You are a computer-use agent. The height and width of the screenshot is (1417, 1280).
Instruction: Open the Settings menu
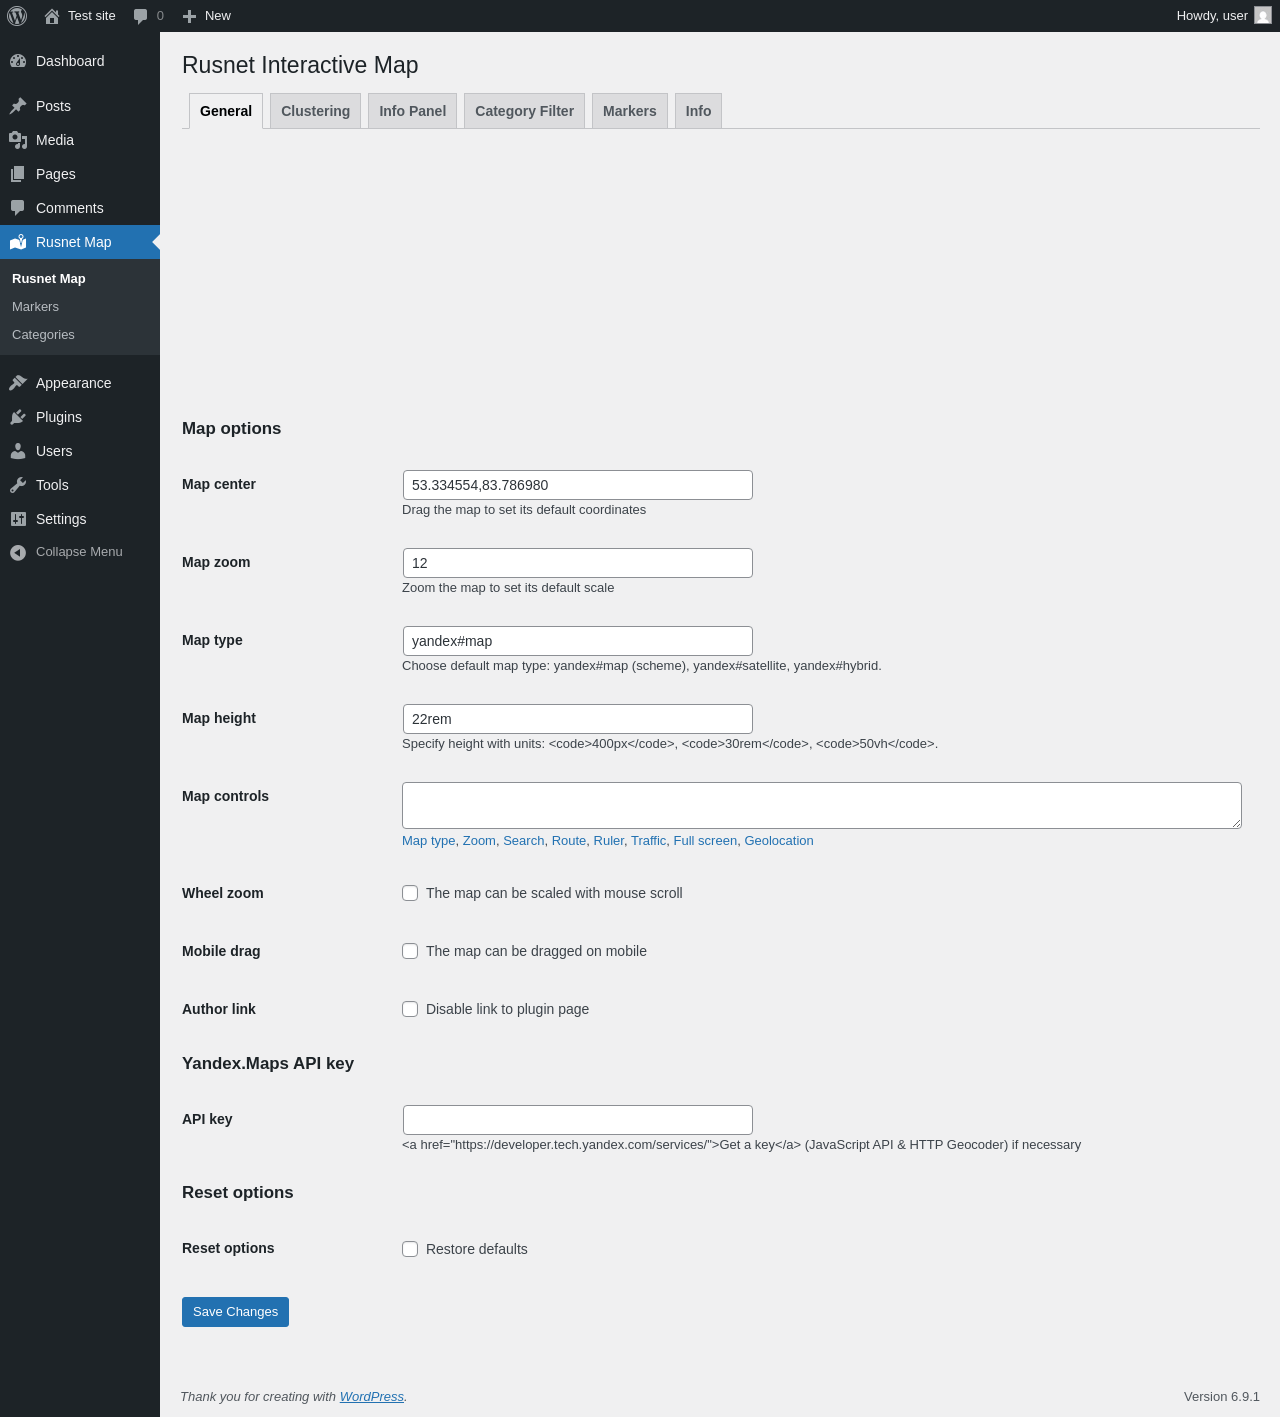click(x=80, y=519)
